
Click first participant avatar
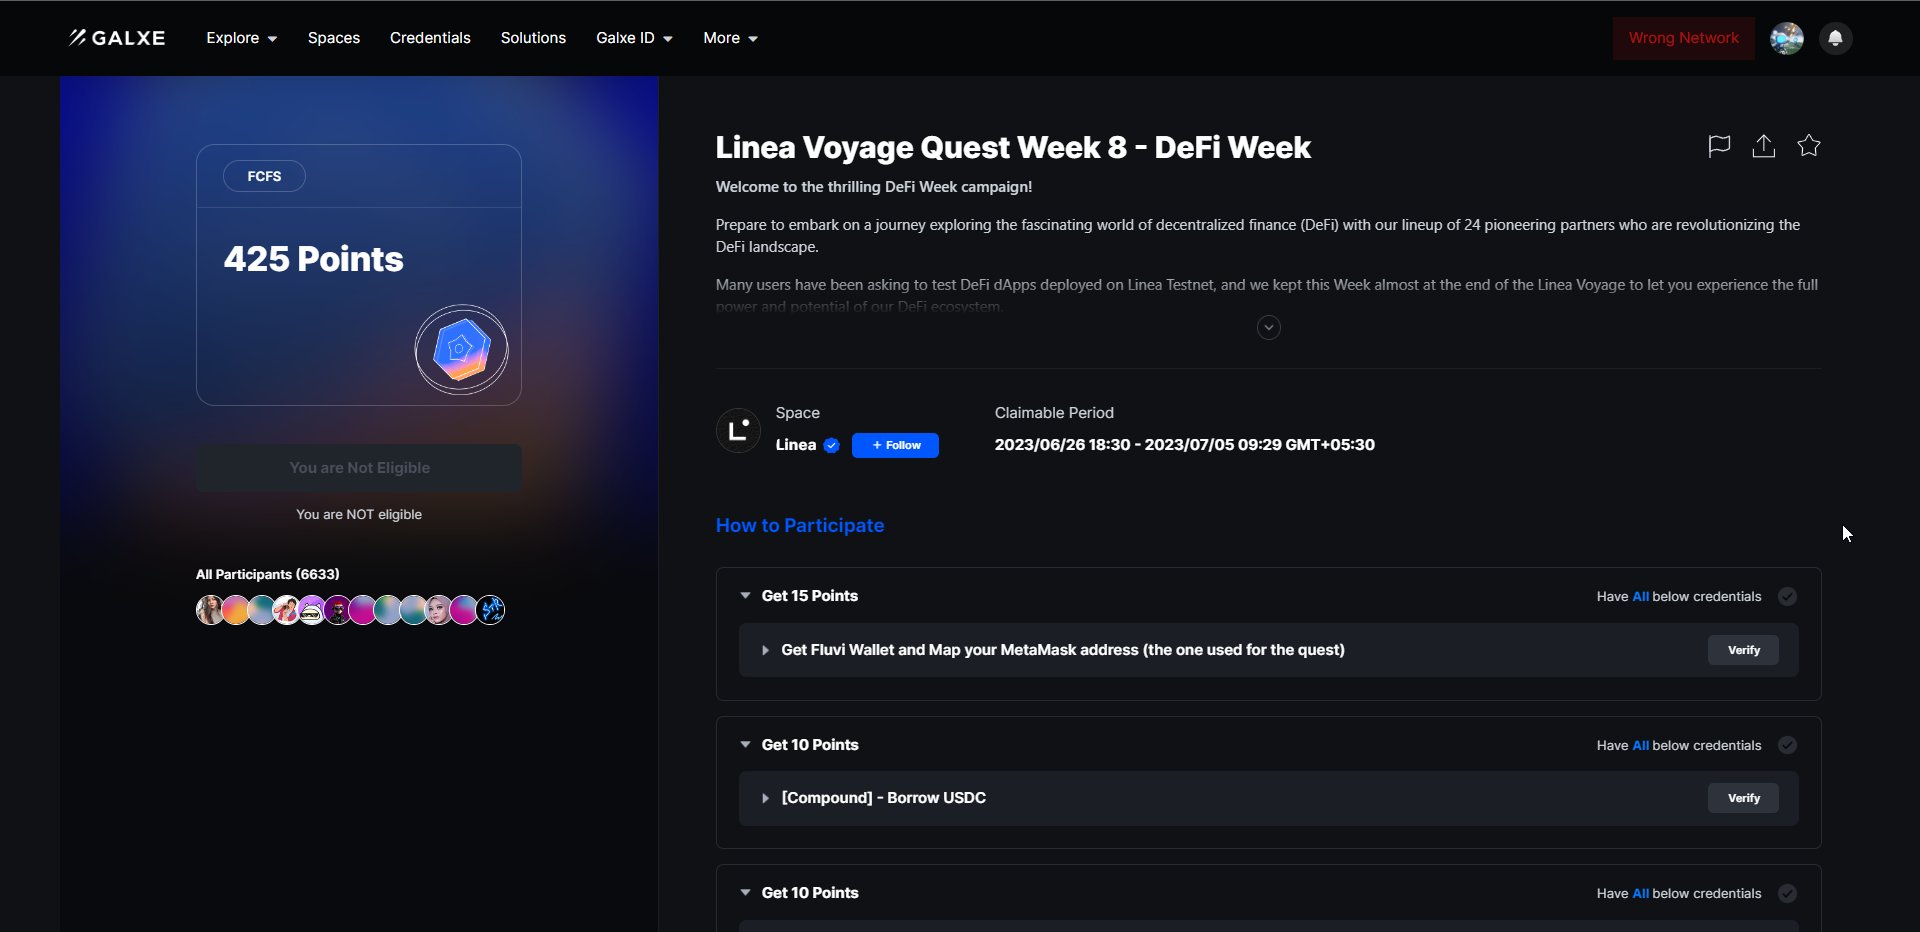(209, 610)
